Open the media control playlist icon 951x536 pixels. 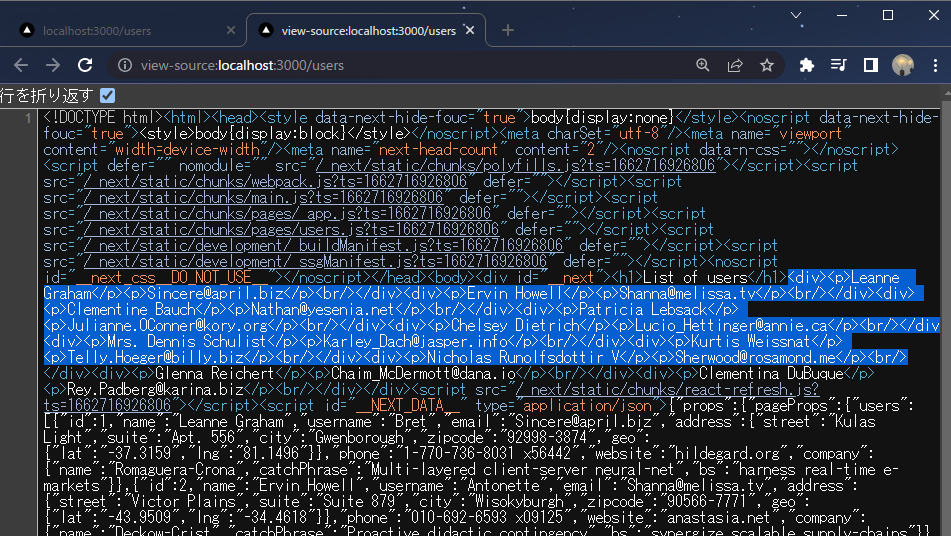(x=839, y=65)
